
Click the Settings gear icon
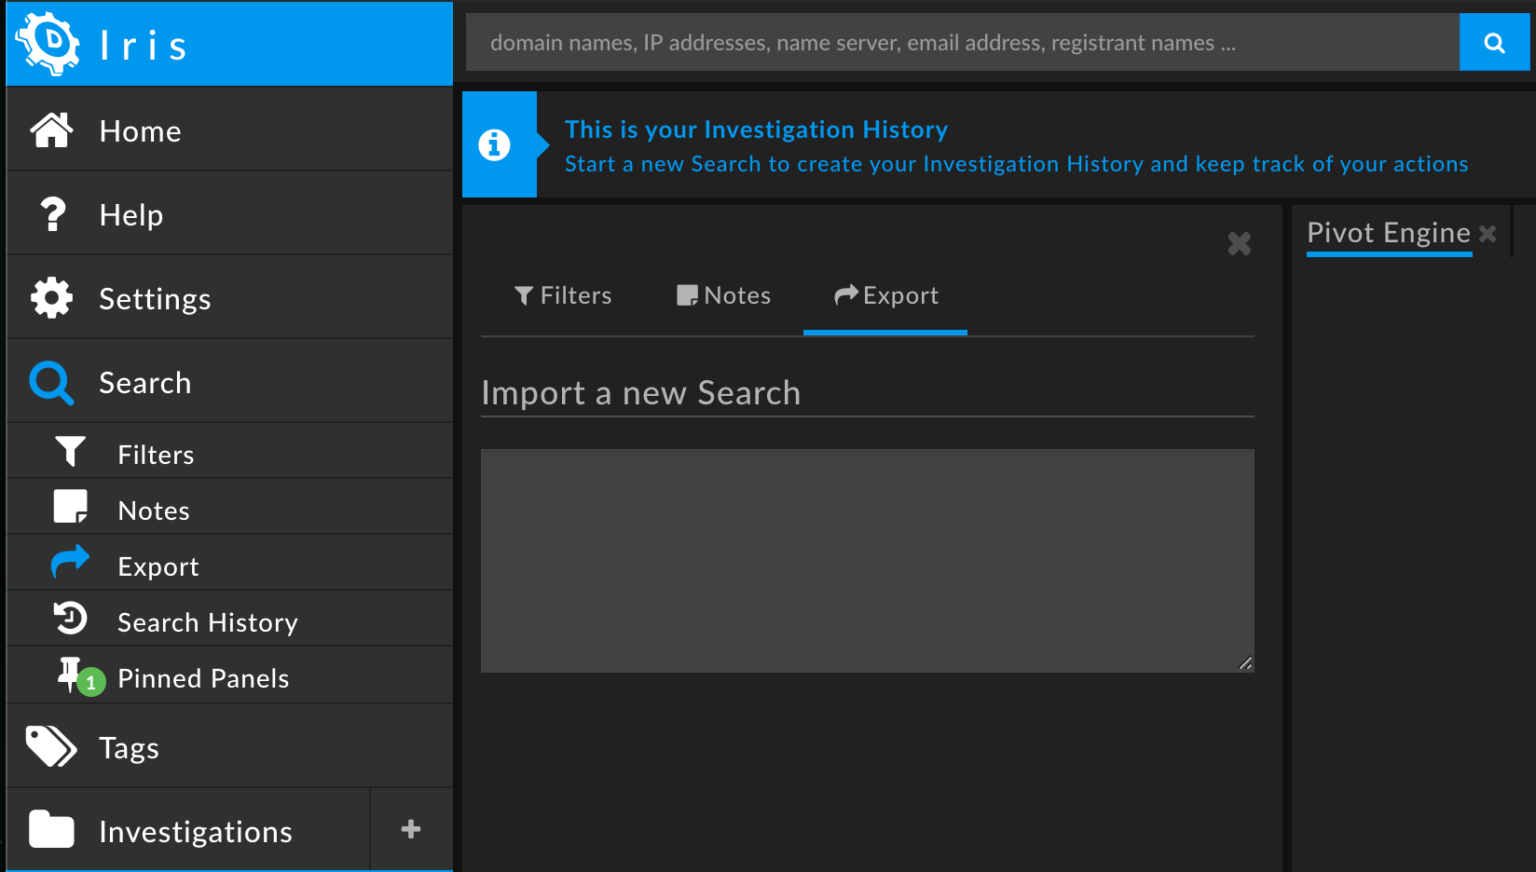click(x=51, y=298)
